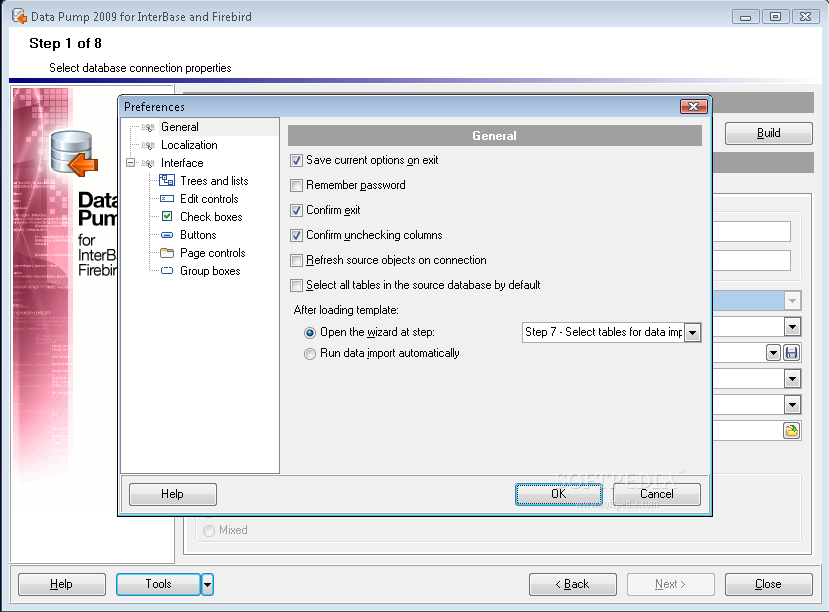Click the Check boxes green tick icon
This screenshot has height=612, width=829.
167,216
